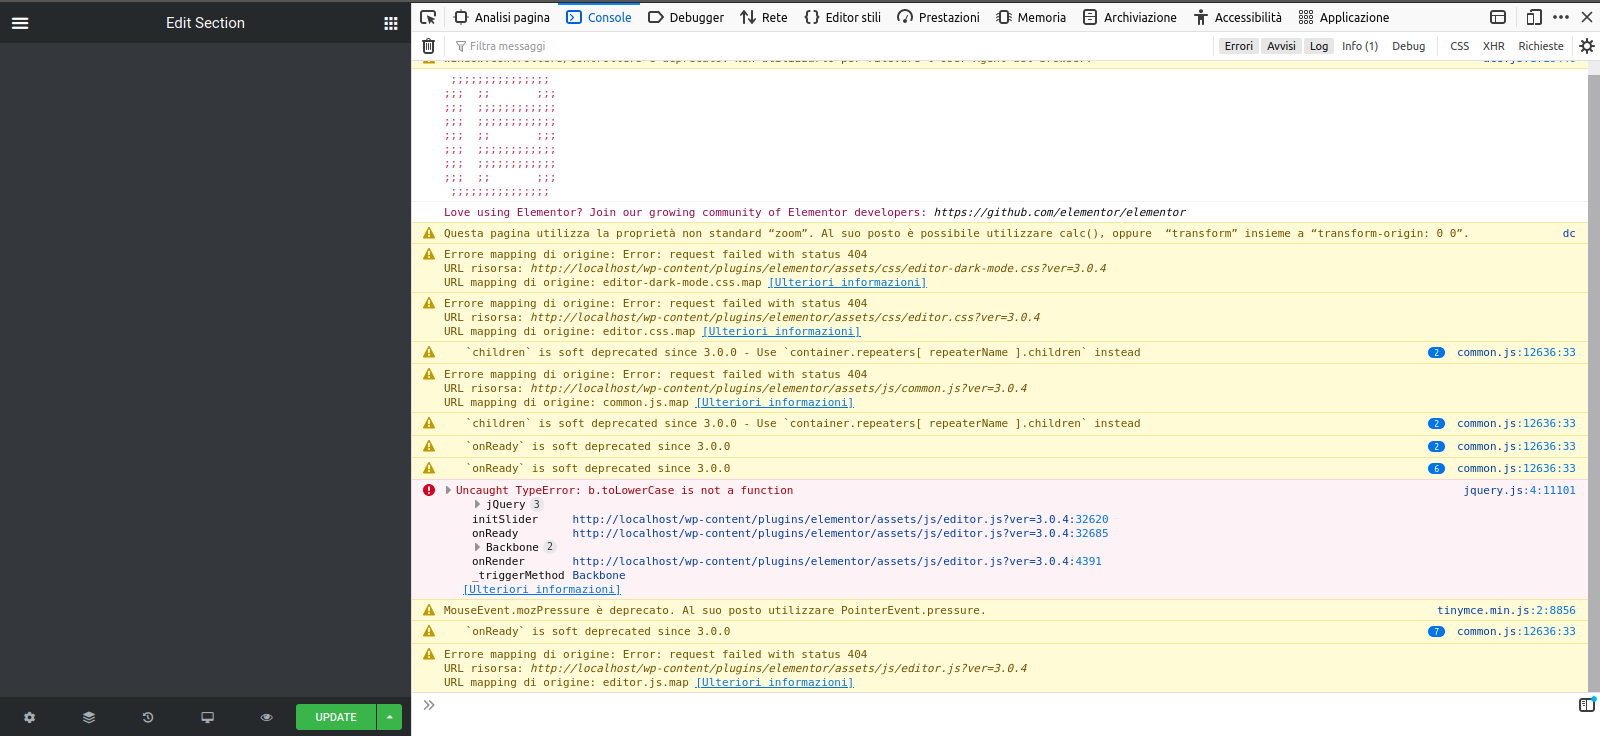Image resolution: width=1600 pixels, height=736 pixels.
Task: Toggle the Richieste filter
Action: click(x=1541, y=46)
